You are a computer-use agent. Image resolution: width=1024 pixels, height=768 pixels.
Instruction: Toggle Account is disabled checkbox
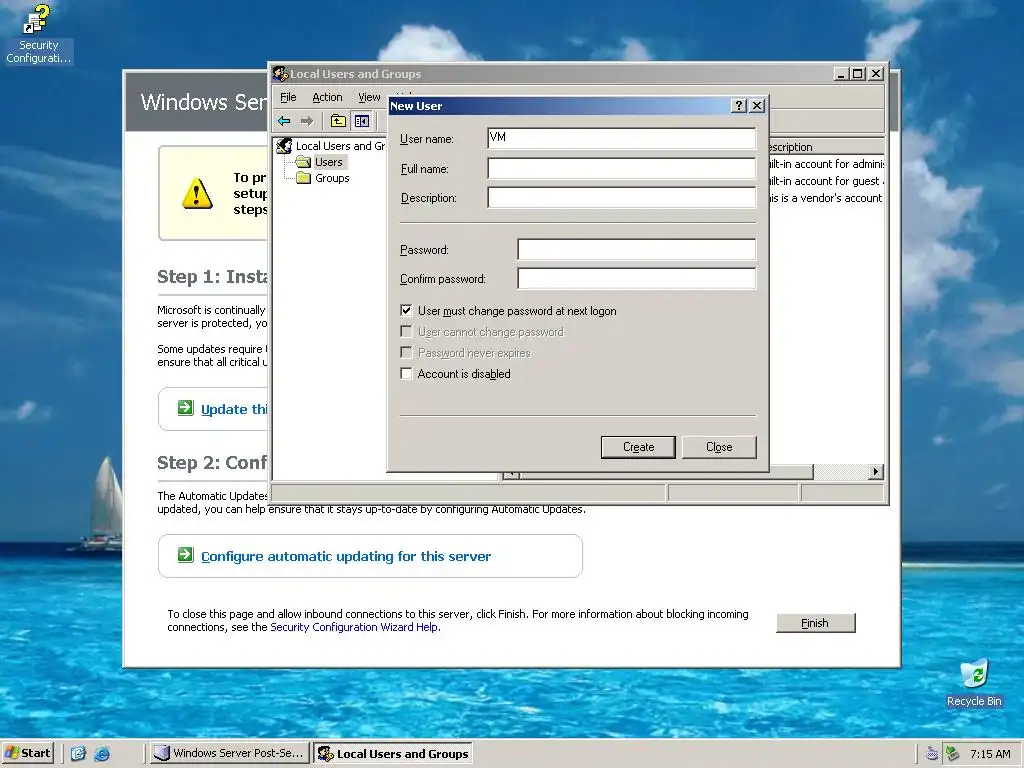(406, 374)
